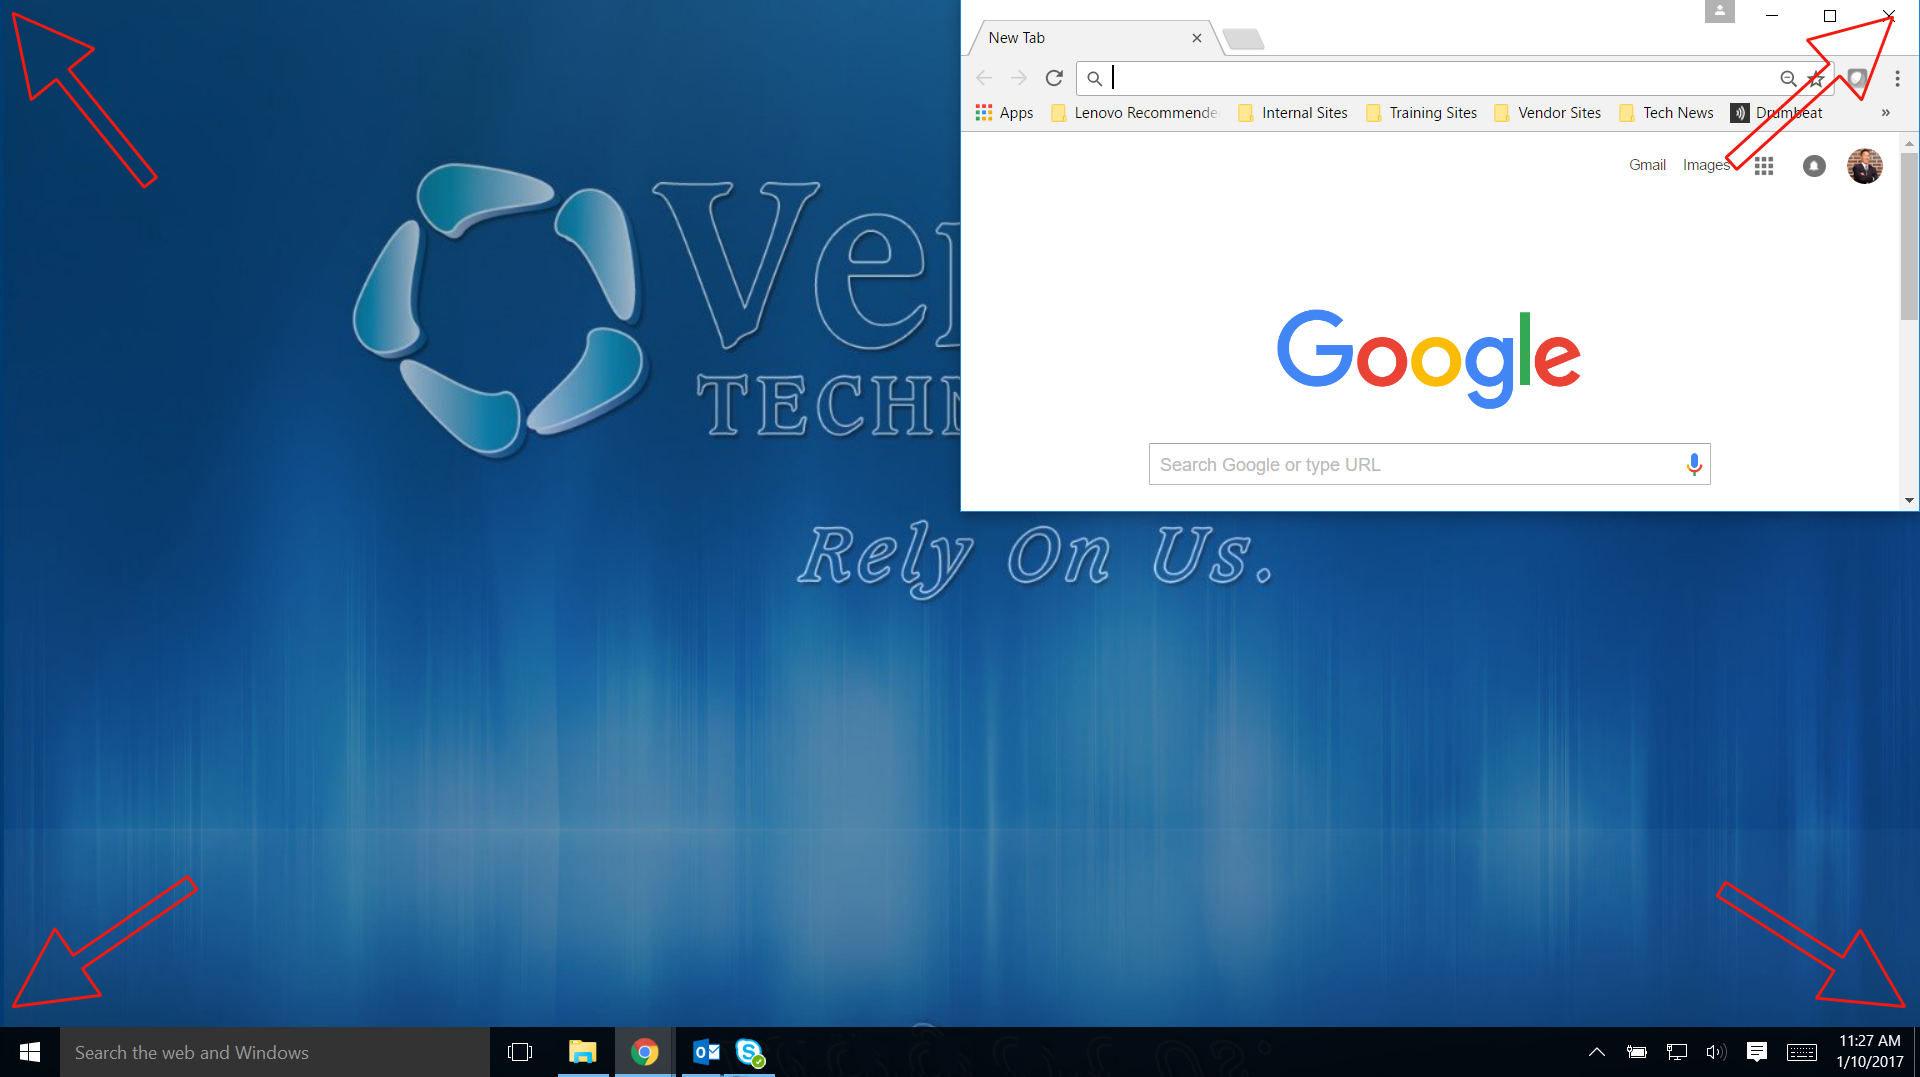Open Task View on the taskbar
Screen dimensions: 1920x1077
point(520,1052)
